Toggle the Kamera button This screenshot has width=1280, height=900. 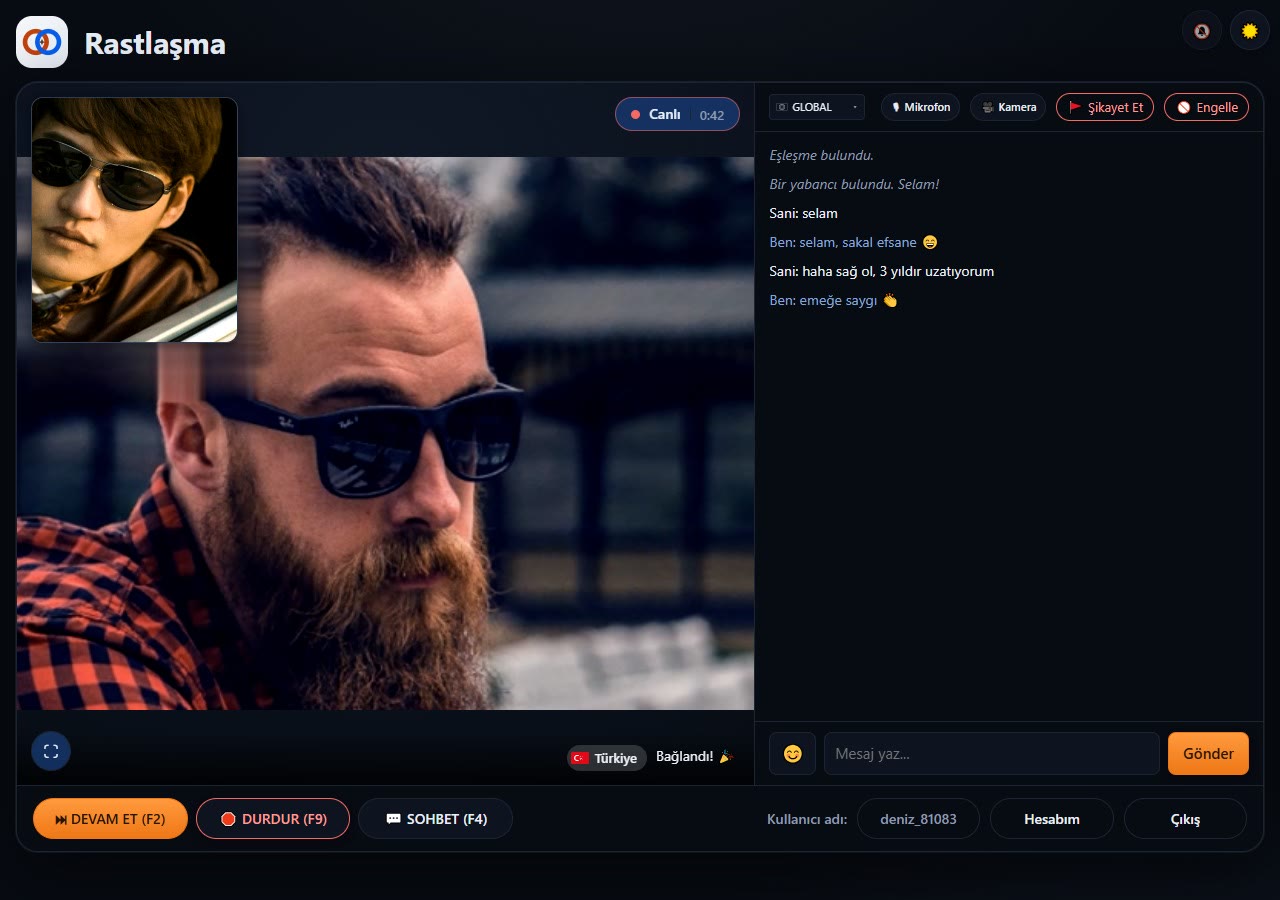coord(1008,107)
